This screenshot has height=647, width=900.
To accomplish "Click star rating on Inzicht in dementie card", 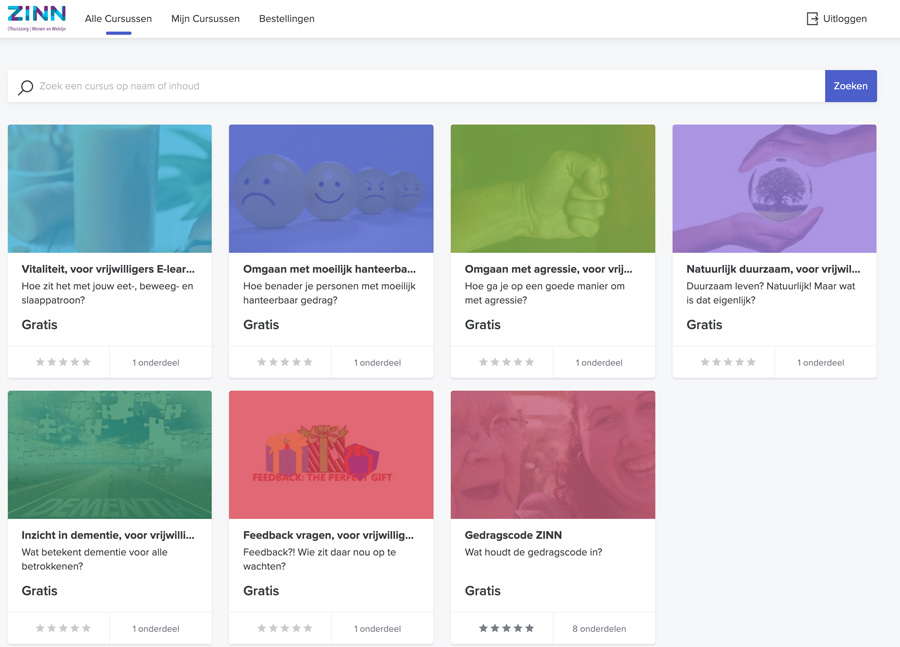I will click(63, 629).
